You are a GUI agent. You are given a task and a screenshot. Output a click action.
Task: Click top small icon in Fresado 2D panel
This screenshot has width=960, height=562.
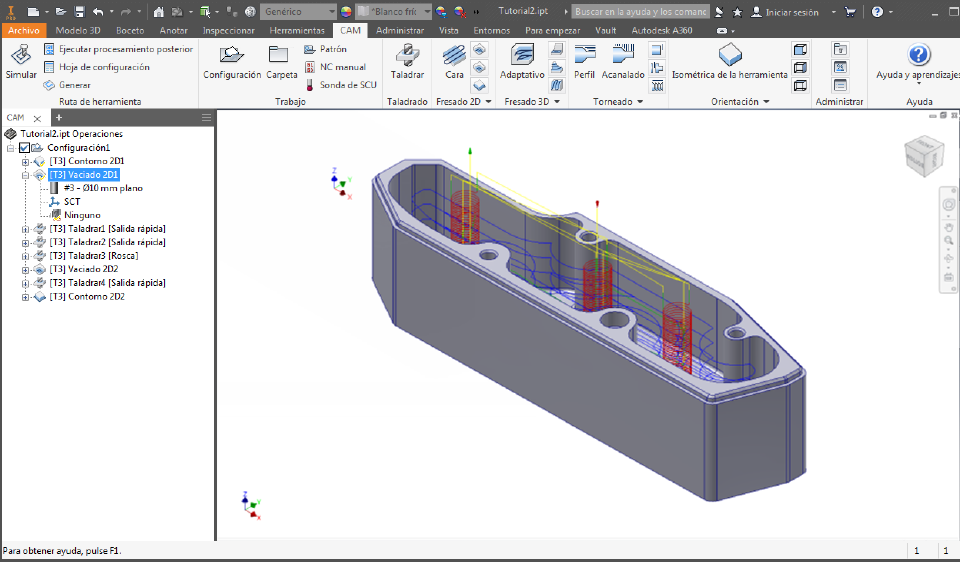(479, 50)
